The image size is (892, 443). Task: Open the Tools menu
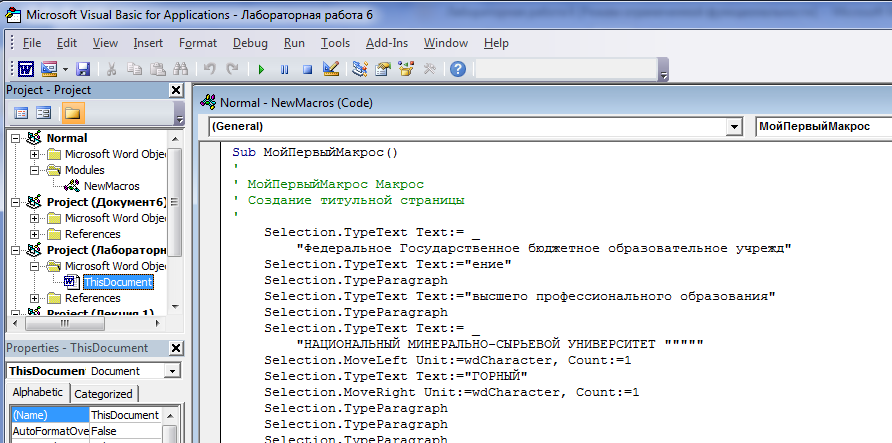tap(335, 43)
